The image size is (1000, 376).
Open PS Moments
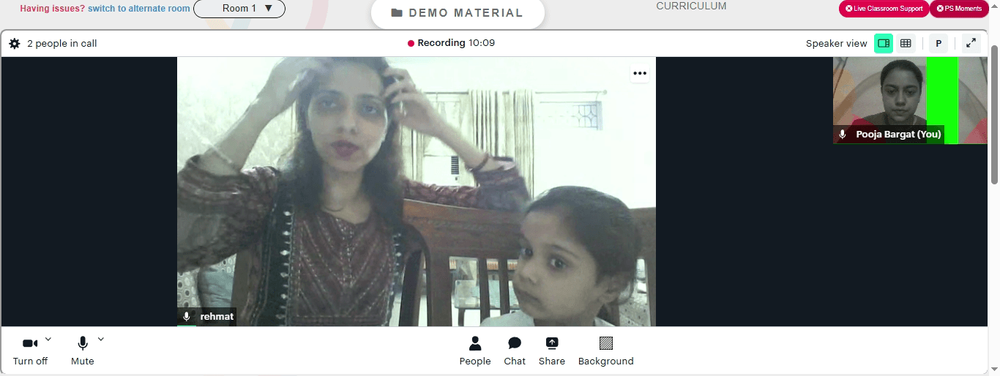[959, 8]
